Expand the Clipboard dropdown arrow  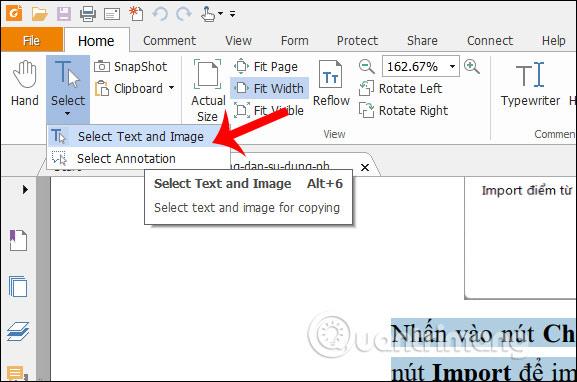pyautogui.click(x=171, y=88)
